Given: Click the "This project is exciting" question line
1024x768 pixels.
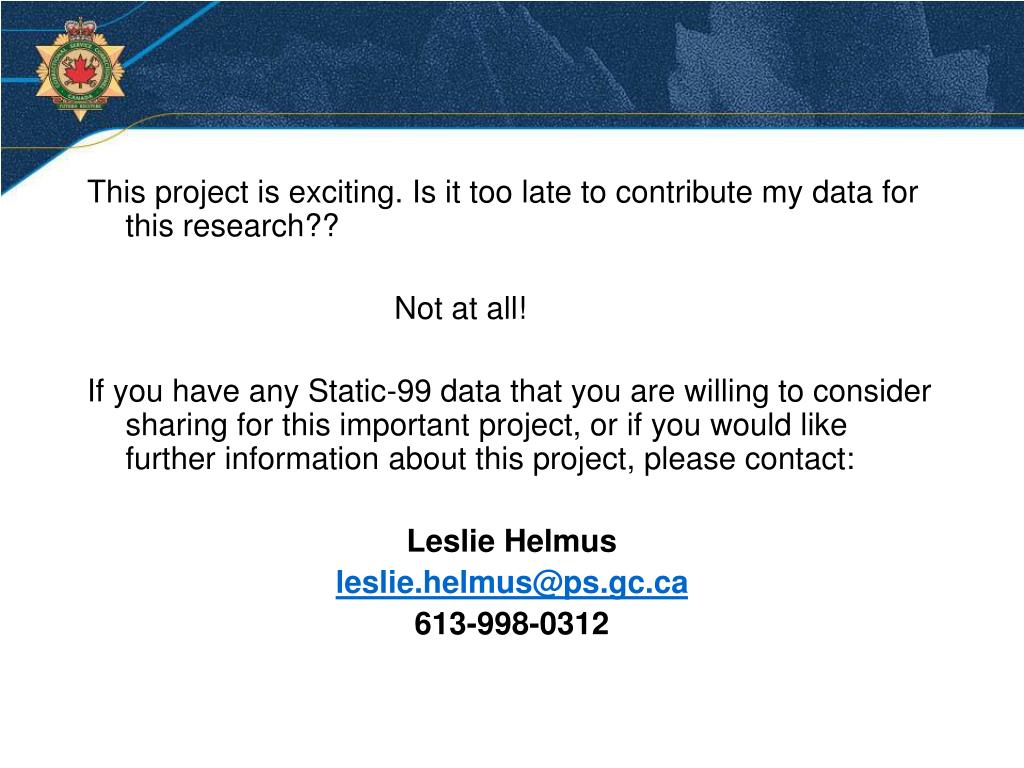Looking at the screenshot, I should (x=502, y=193).
